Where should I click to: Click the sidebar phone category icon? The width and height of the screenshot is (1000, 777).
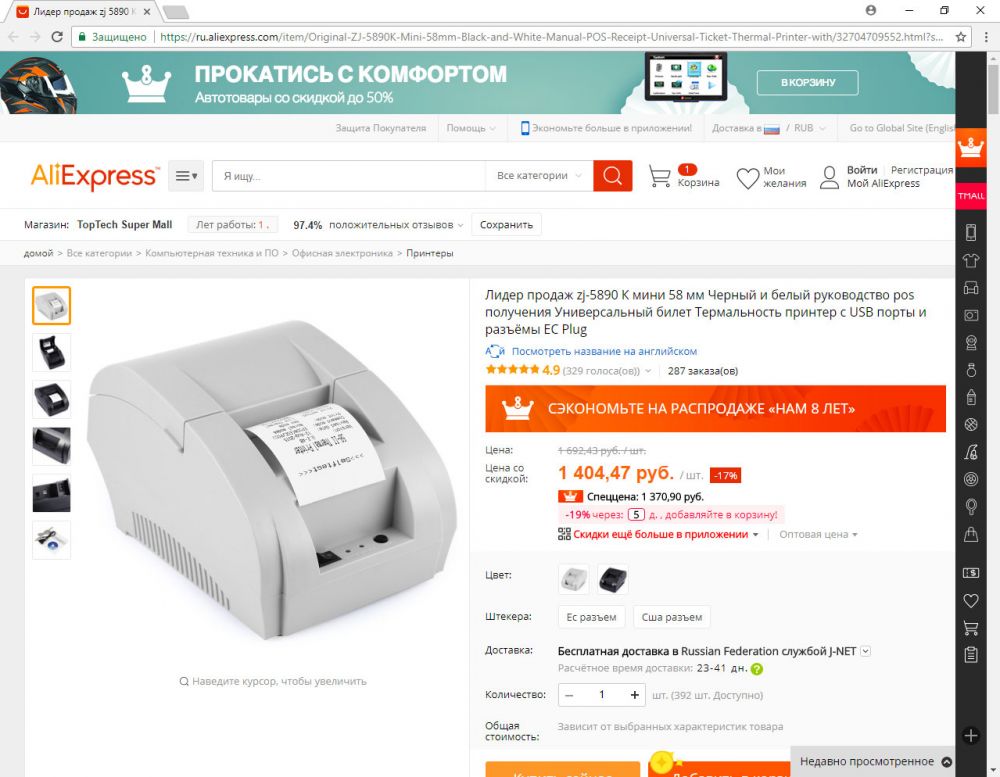[x=971, y=232]
